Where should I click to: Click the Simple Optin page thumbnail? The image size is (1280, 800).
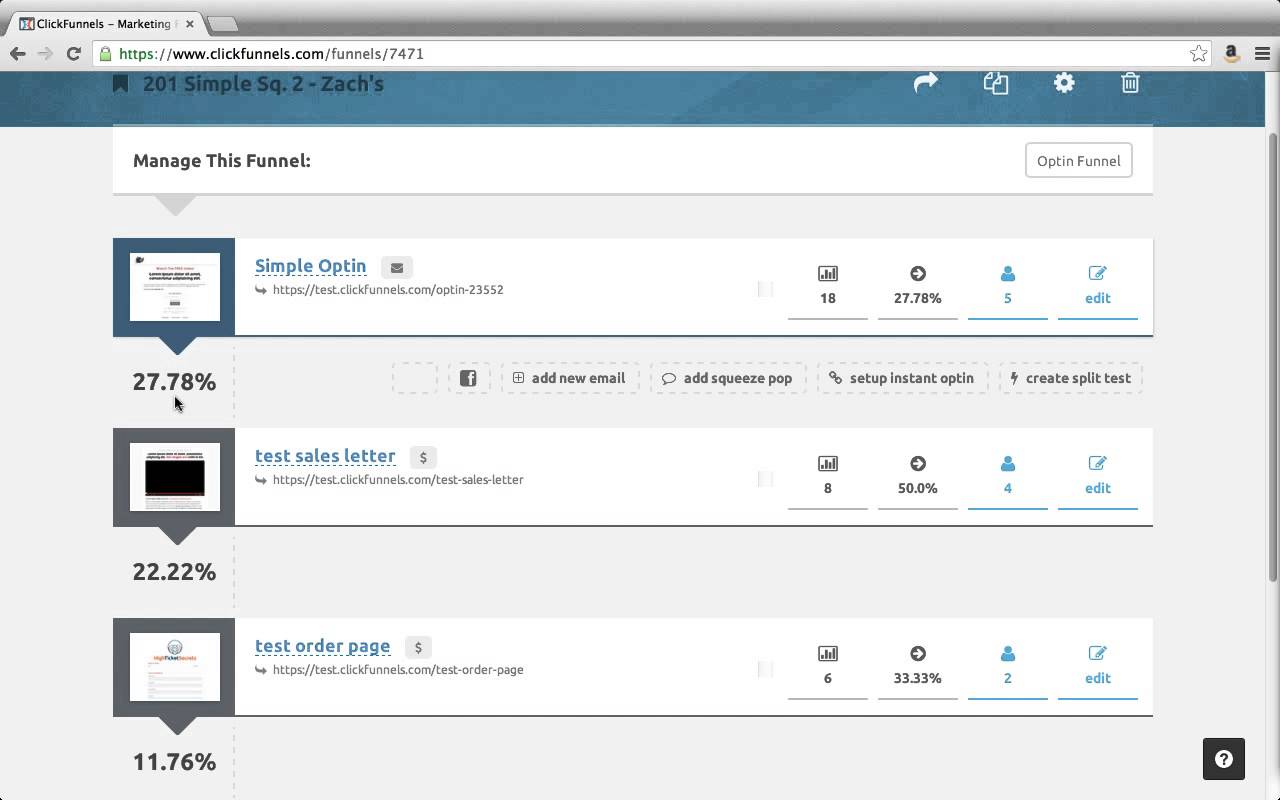174,287
